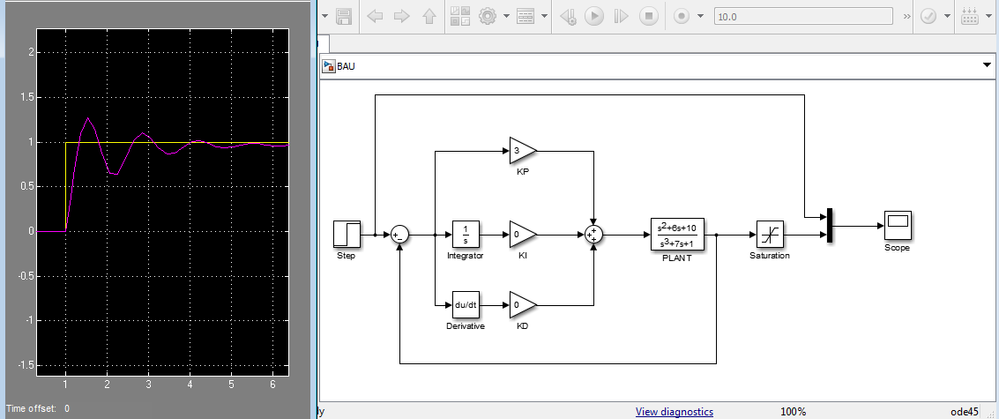Viewport: 999px width, 419px height.
Task: Click the Derivative label text
Action: click(x=465, y=327)
